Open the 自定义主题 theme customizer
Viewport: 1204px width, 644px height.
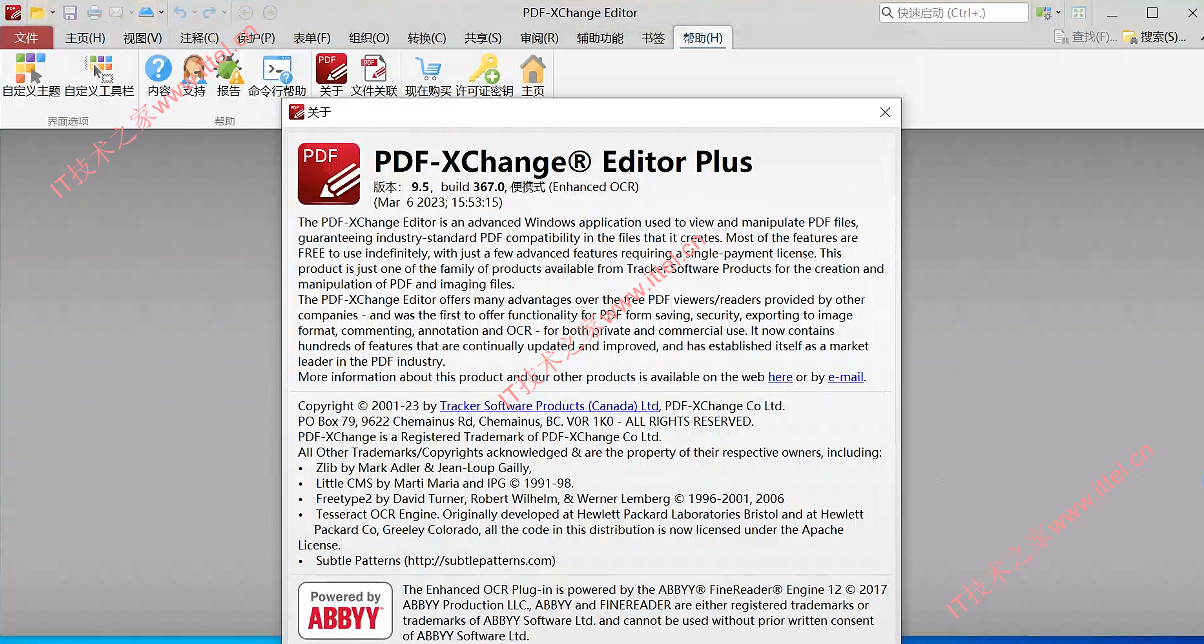[x=31, y=75]
